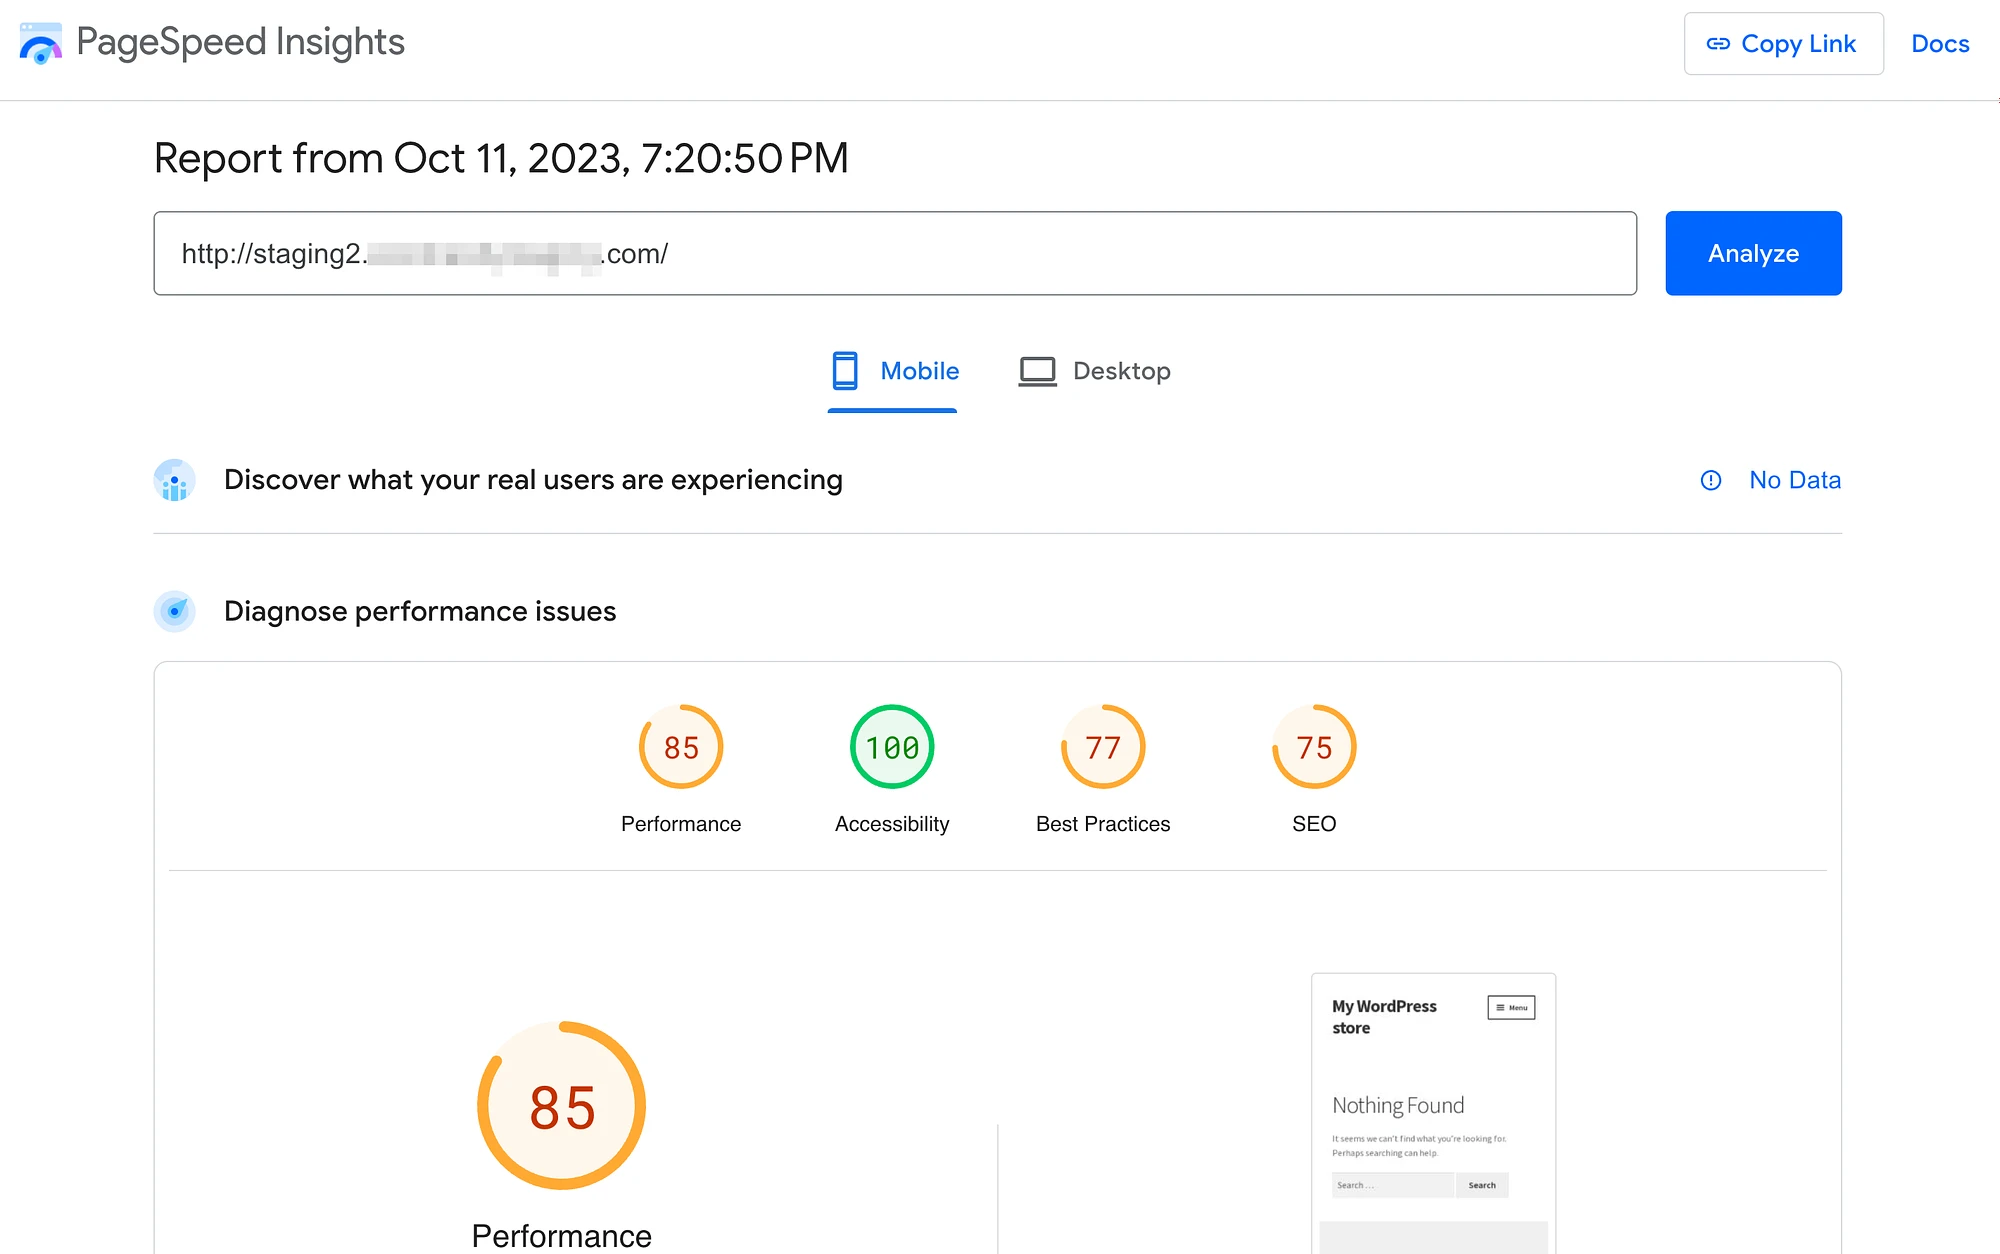Click the Discover real users section icon
The image size is (2000, 1254).
pyautogui.click(x=172, y=478)
